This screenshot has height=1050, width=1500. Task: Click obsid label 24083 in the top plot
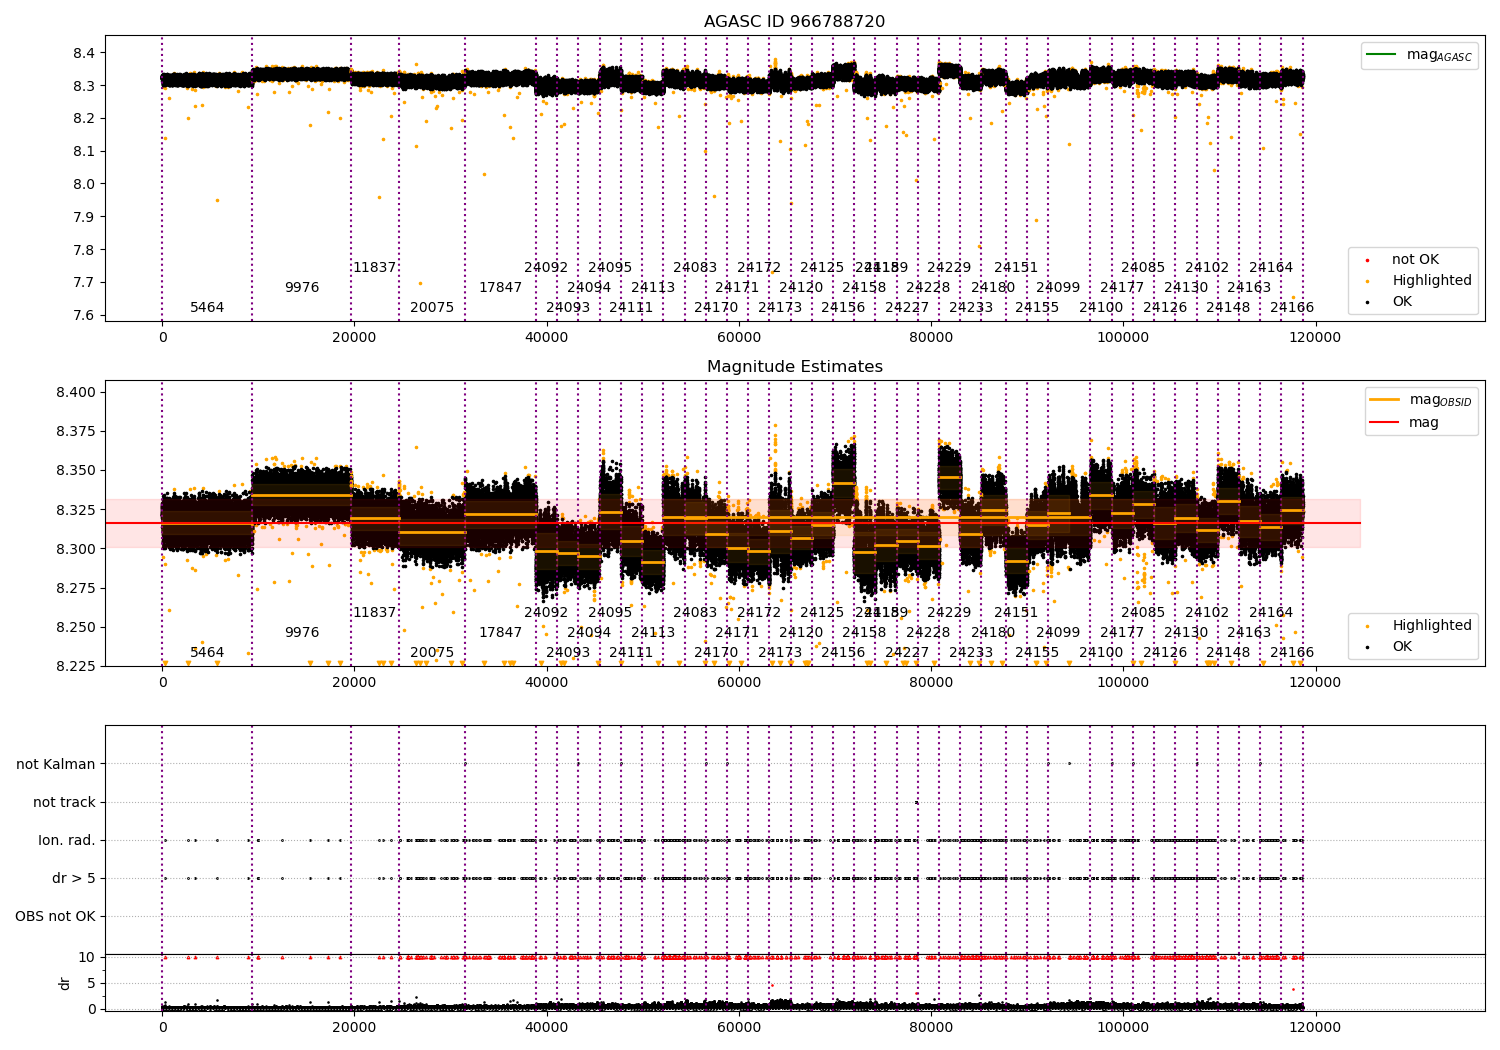point(695,267)
